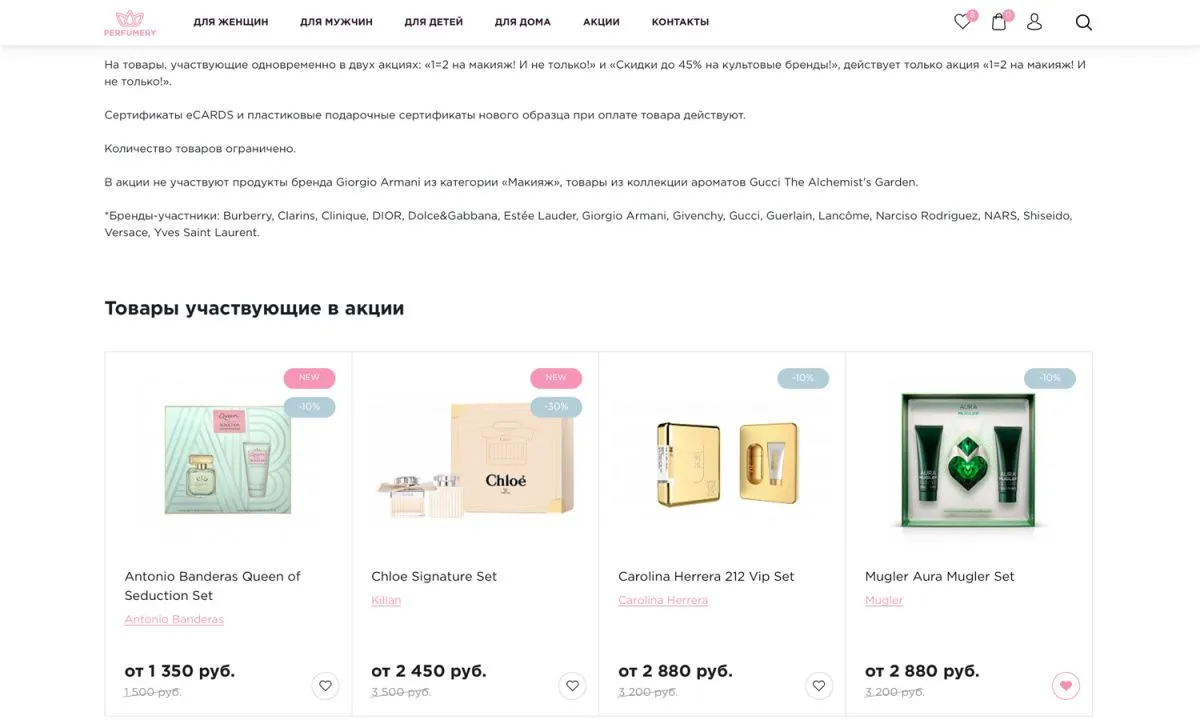The width and height of the screenshot is (1200, 720).
Task: Toggle the heart on Chloe Signature Set
Action: click(x=572, y=686)
